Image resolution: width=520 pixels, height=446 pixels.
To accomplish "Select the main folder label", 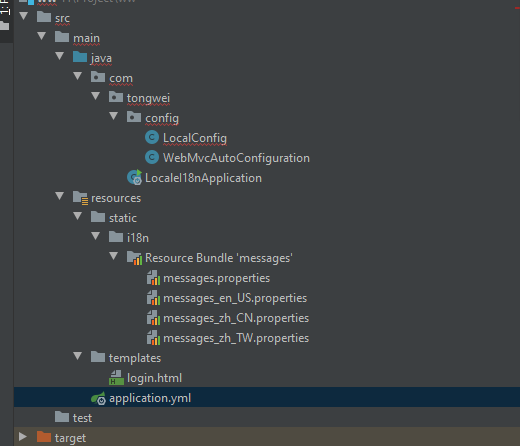I will (86, 38).
